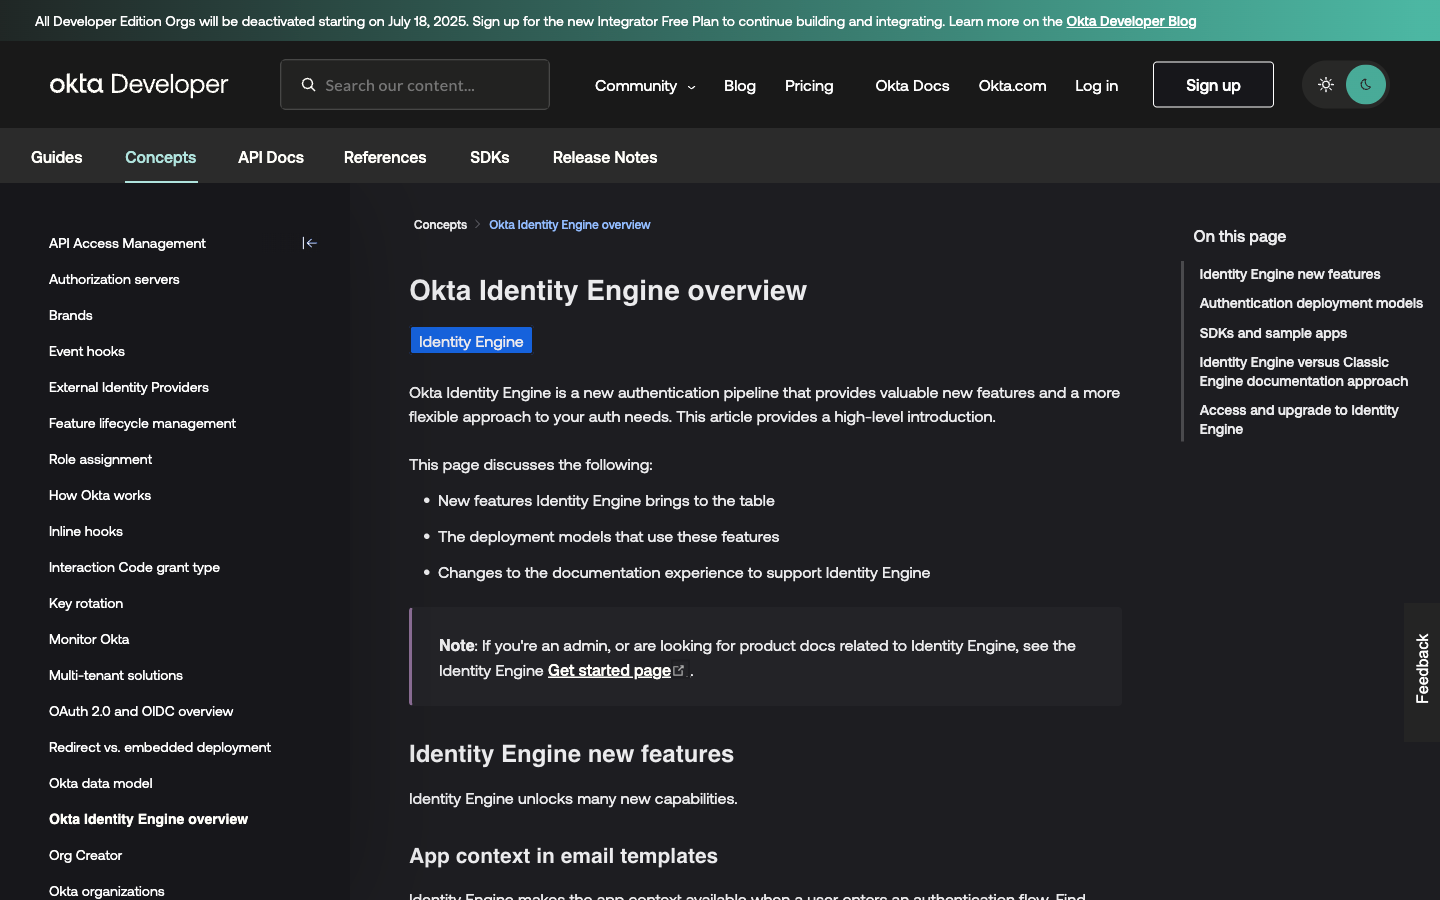Jump to SDKs and sample apps section
The image size is (1440, 900).
tap(1273, 333)
